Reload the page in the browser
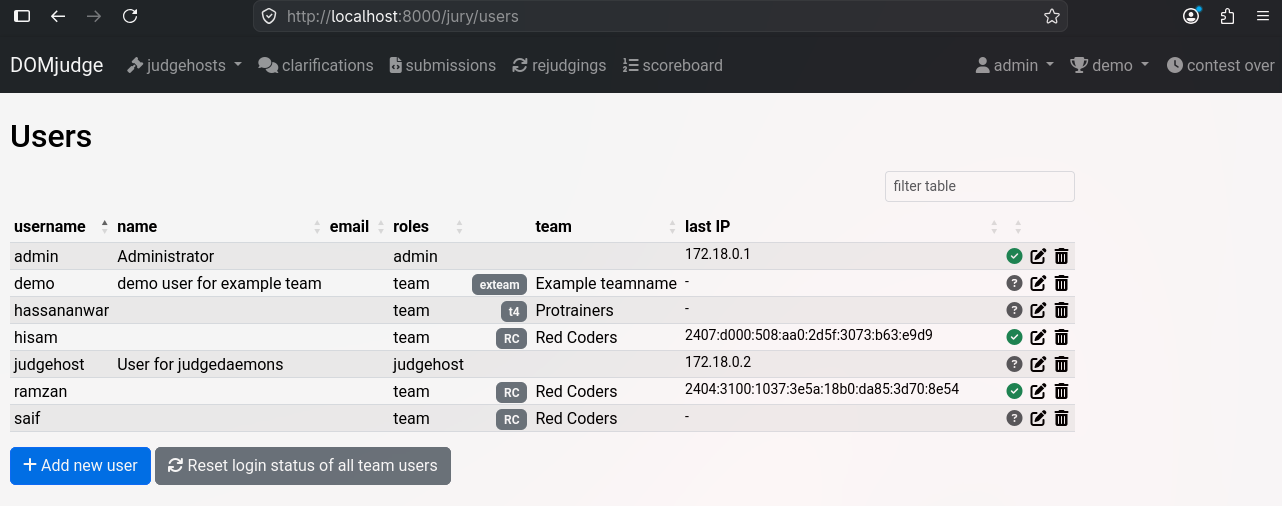The width and height of the screenshot is (1282, 506). [x=129, y=16]
